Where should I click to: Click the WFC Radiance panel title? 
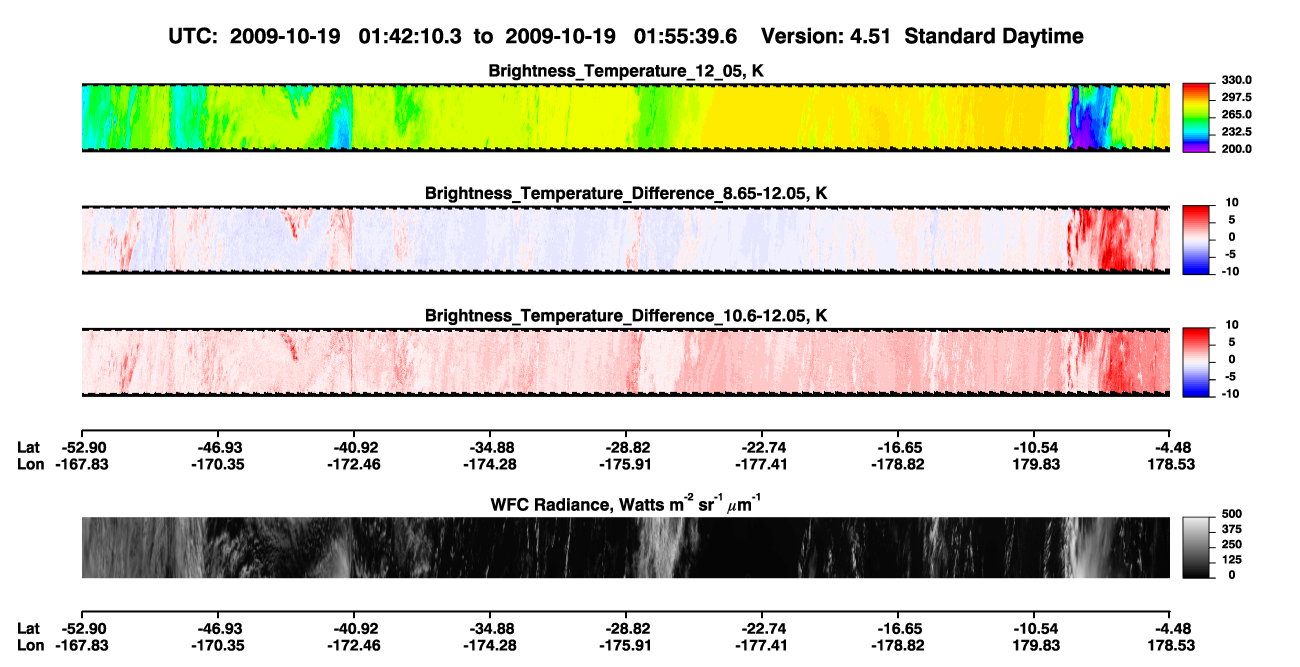pos(626,504)
